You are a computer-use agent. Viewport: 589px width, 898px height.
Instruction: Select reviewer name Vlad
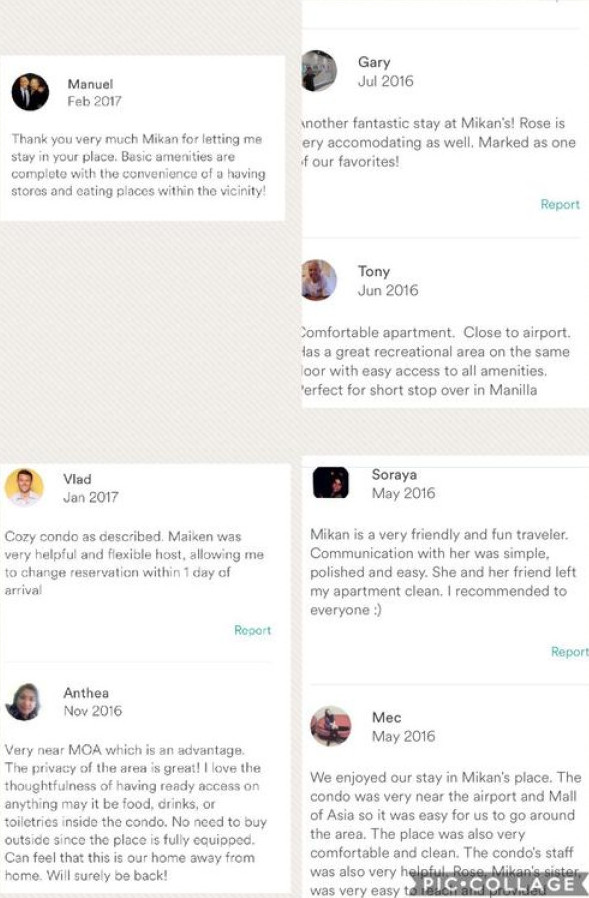(x=77, y=479)
